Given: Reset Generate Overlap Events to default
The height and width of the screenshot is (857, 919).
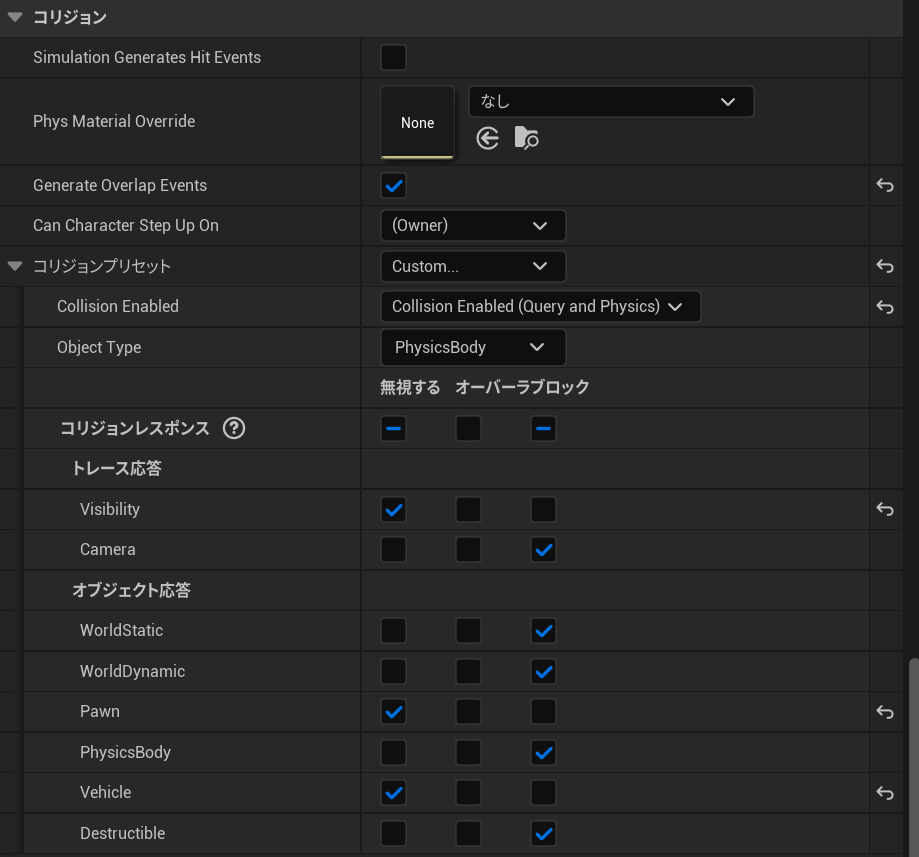Looking at the screenshot, I should coord(885,186).
